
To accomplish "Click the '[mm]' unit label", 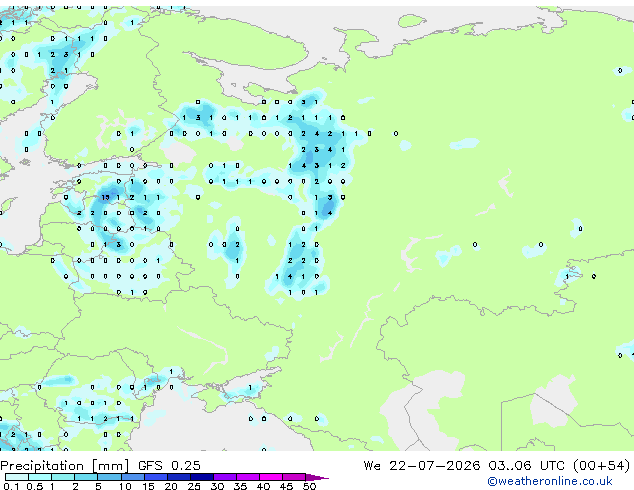I will click(x=111, y=466).
